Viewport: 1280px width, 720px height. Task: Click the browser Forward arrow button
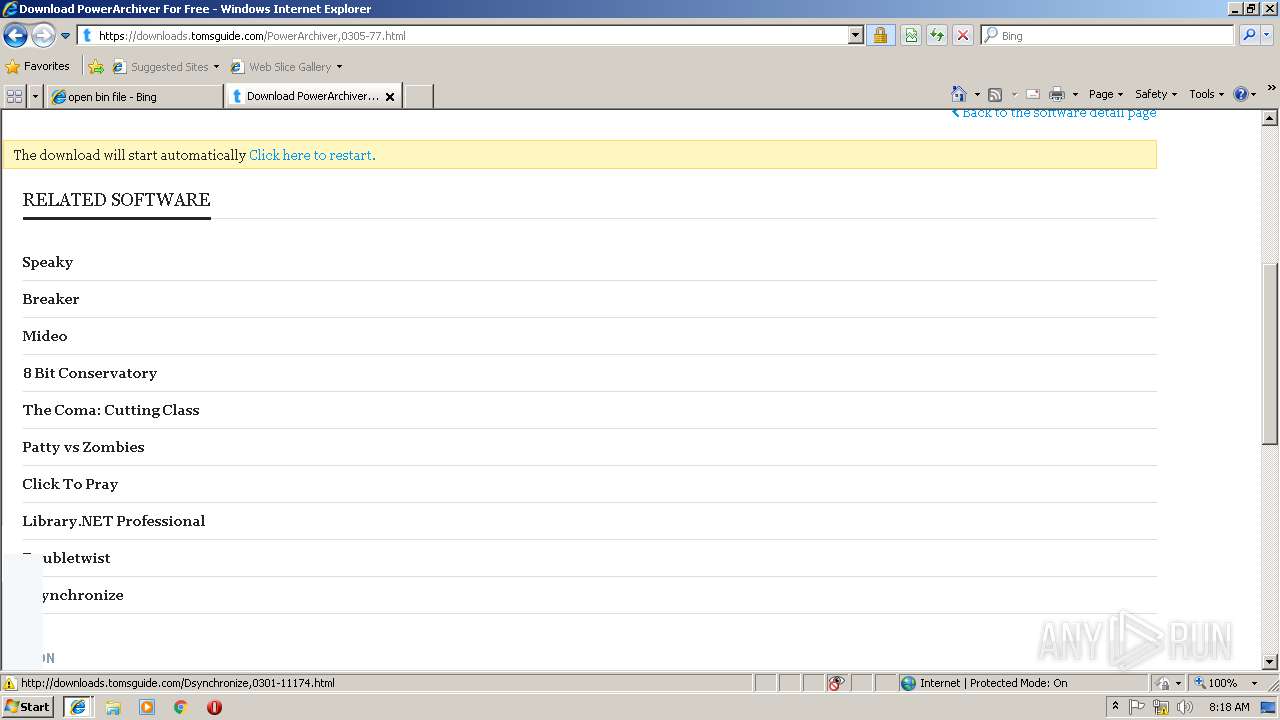43,36
